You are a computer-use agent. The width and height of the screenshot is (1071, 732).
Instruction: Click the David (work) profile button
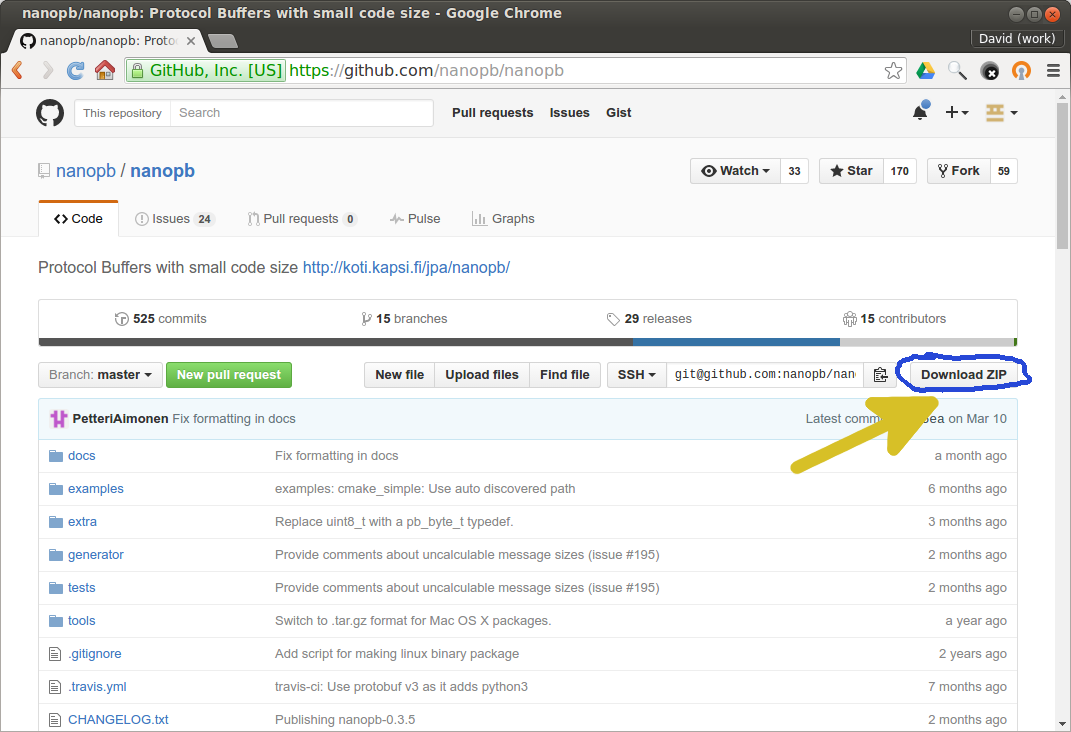point(1017,39)
